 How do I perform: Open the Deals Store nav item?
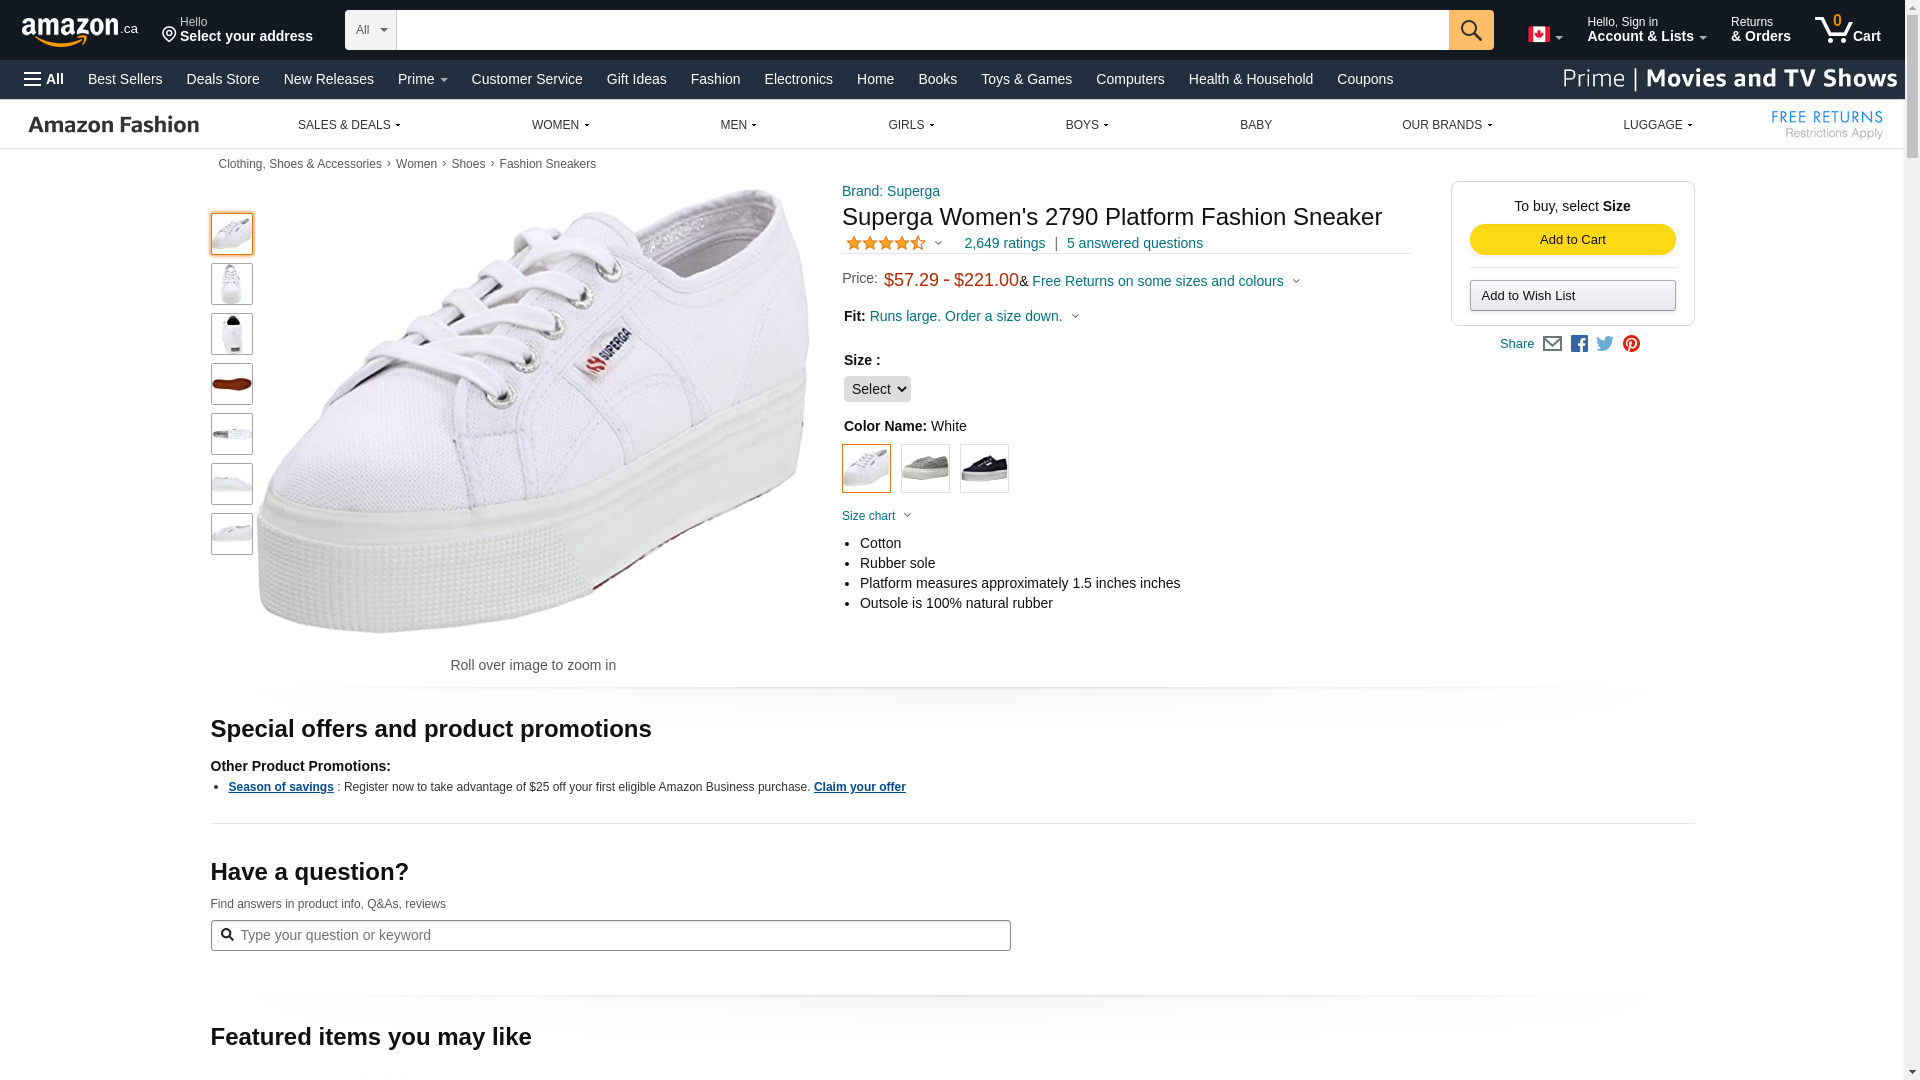click(223, 79)
